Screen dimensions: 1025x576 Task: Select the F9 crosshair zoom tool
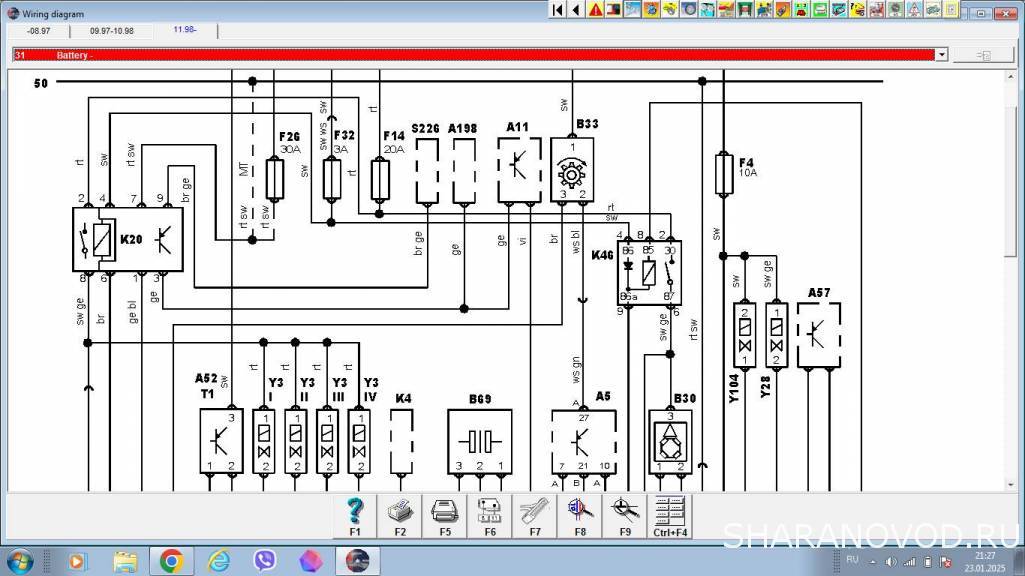(x=625, y=516)
